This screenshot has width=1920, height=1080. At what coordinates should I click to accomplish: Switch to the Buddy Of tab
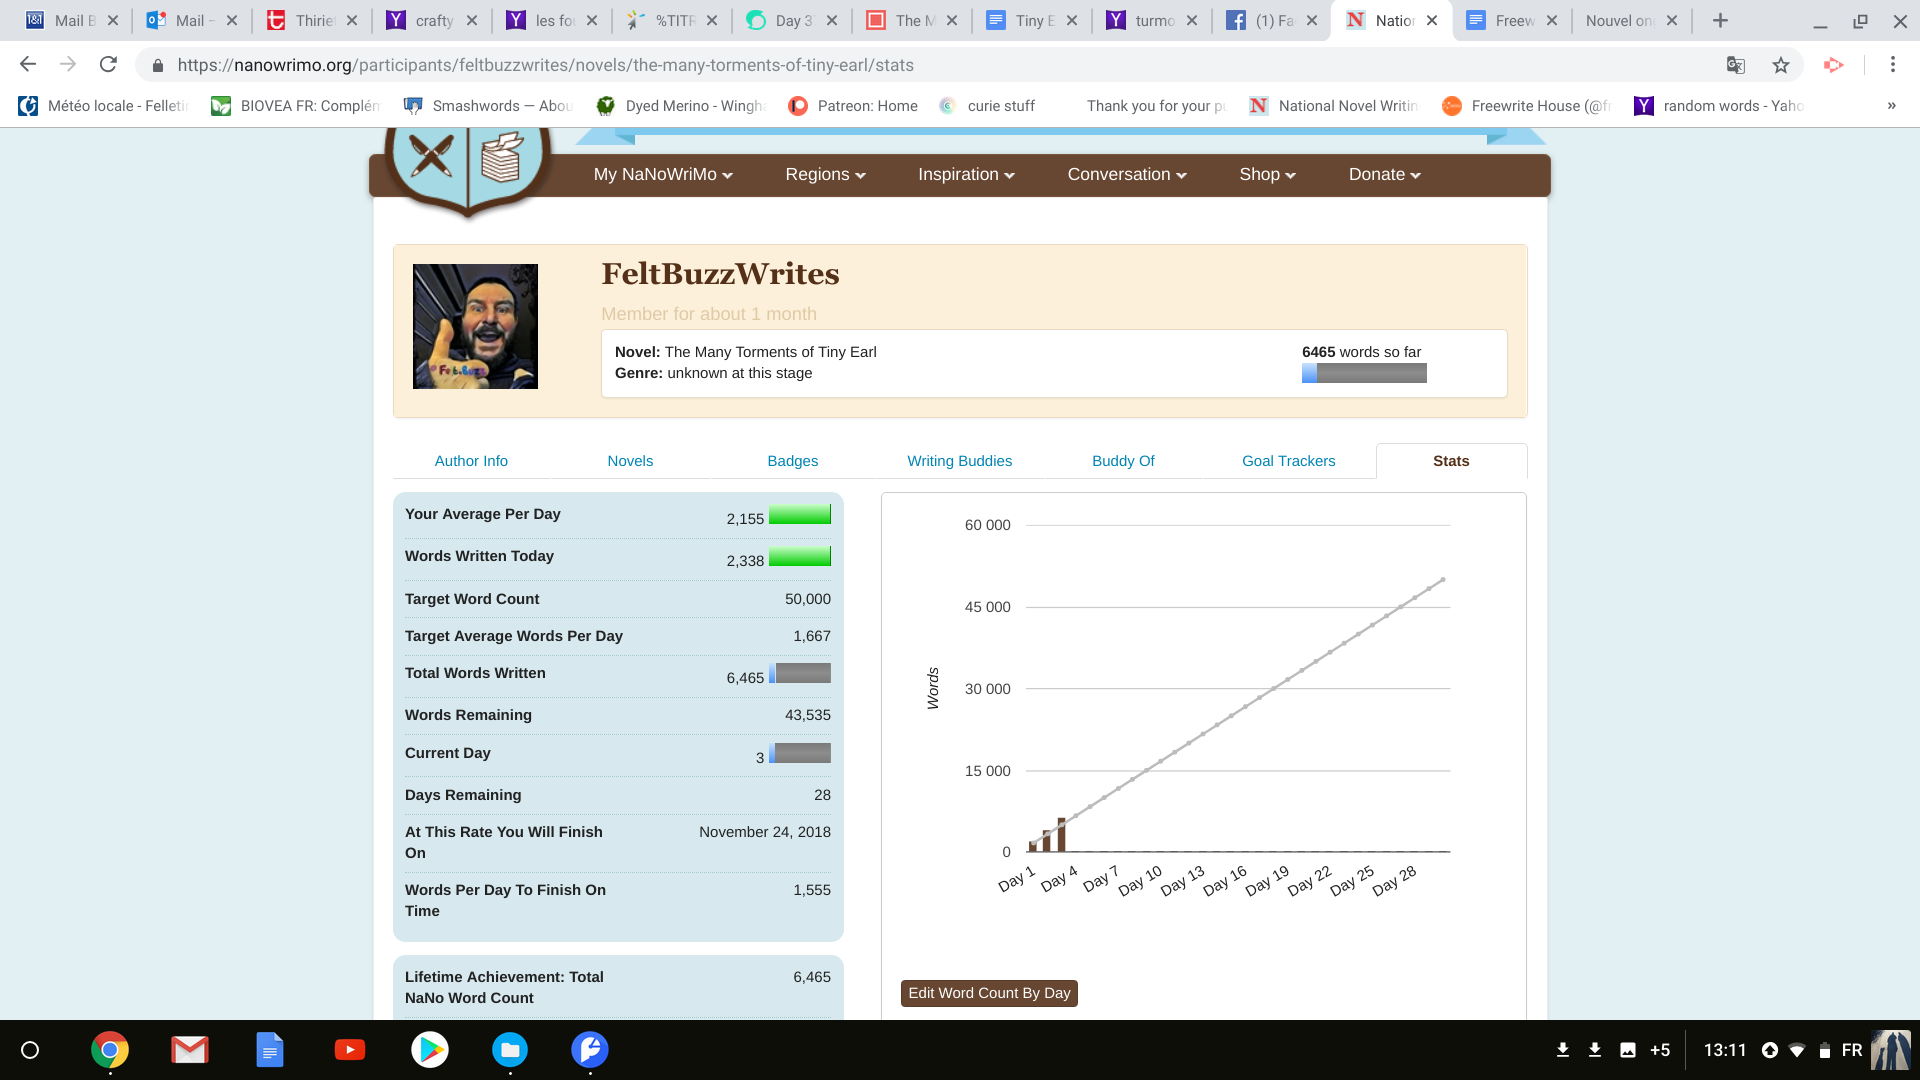[x=1123, y=461]
